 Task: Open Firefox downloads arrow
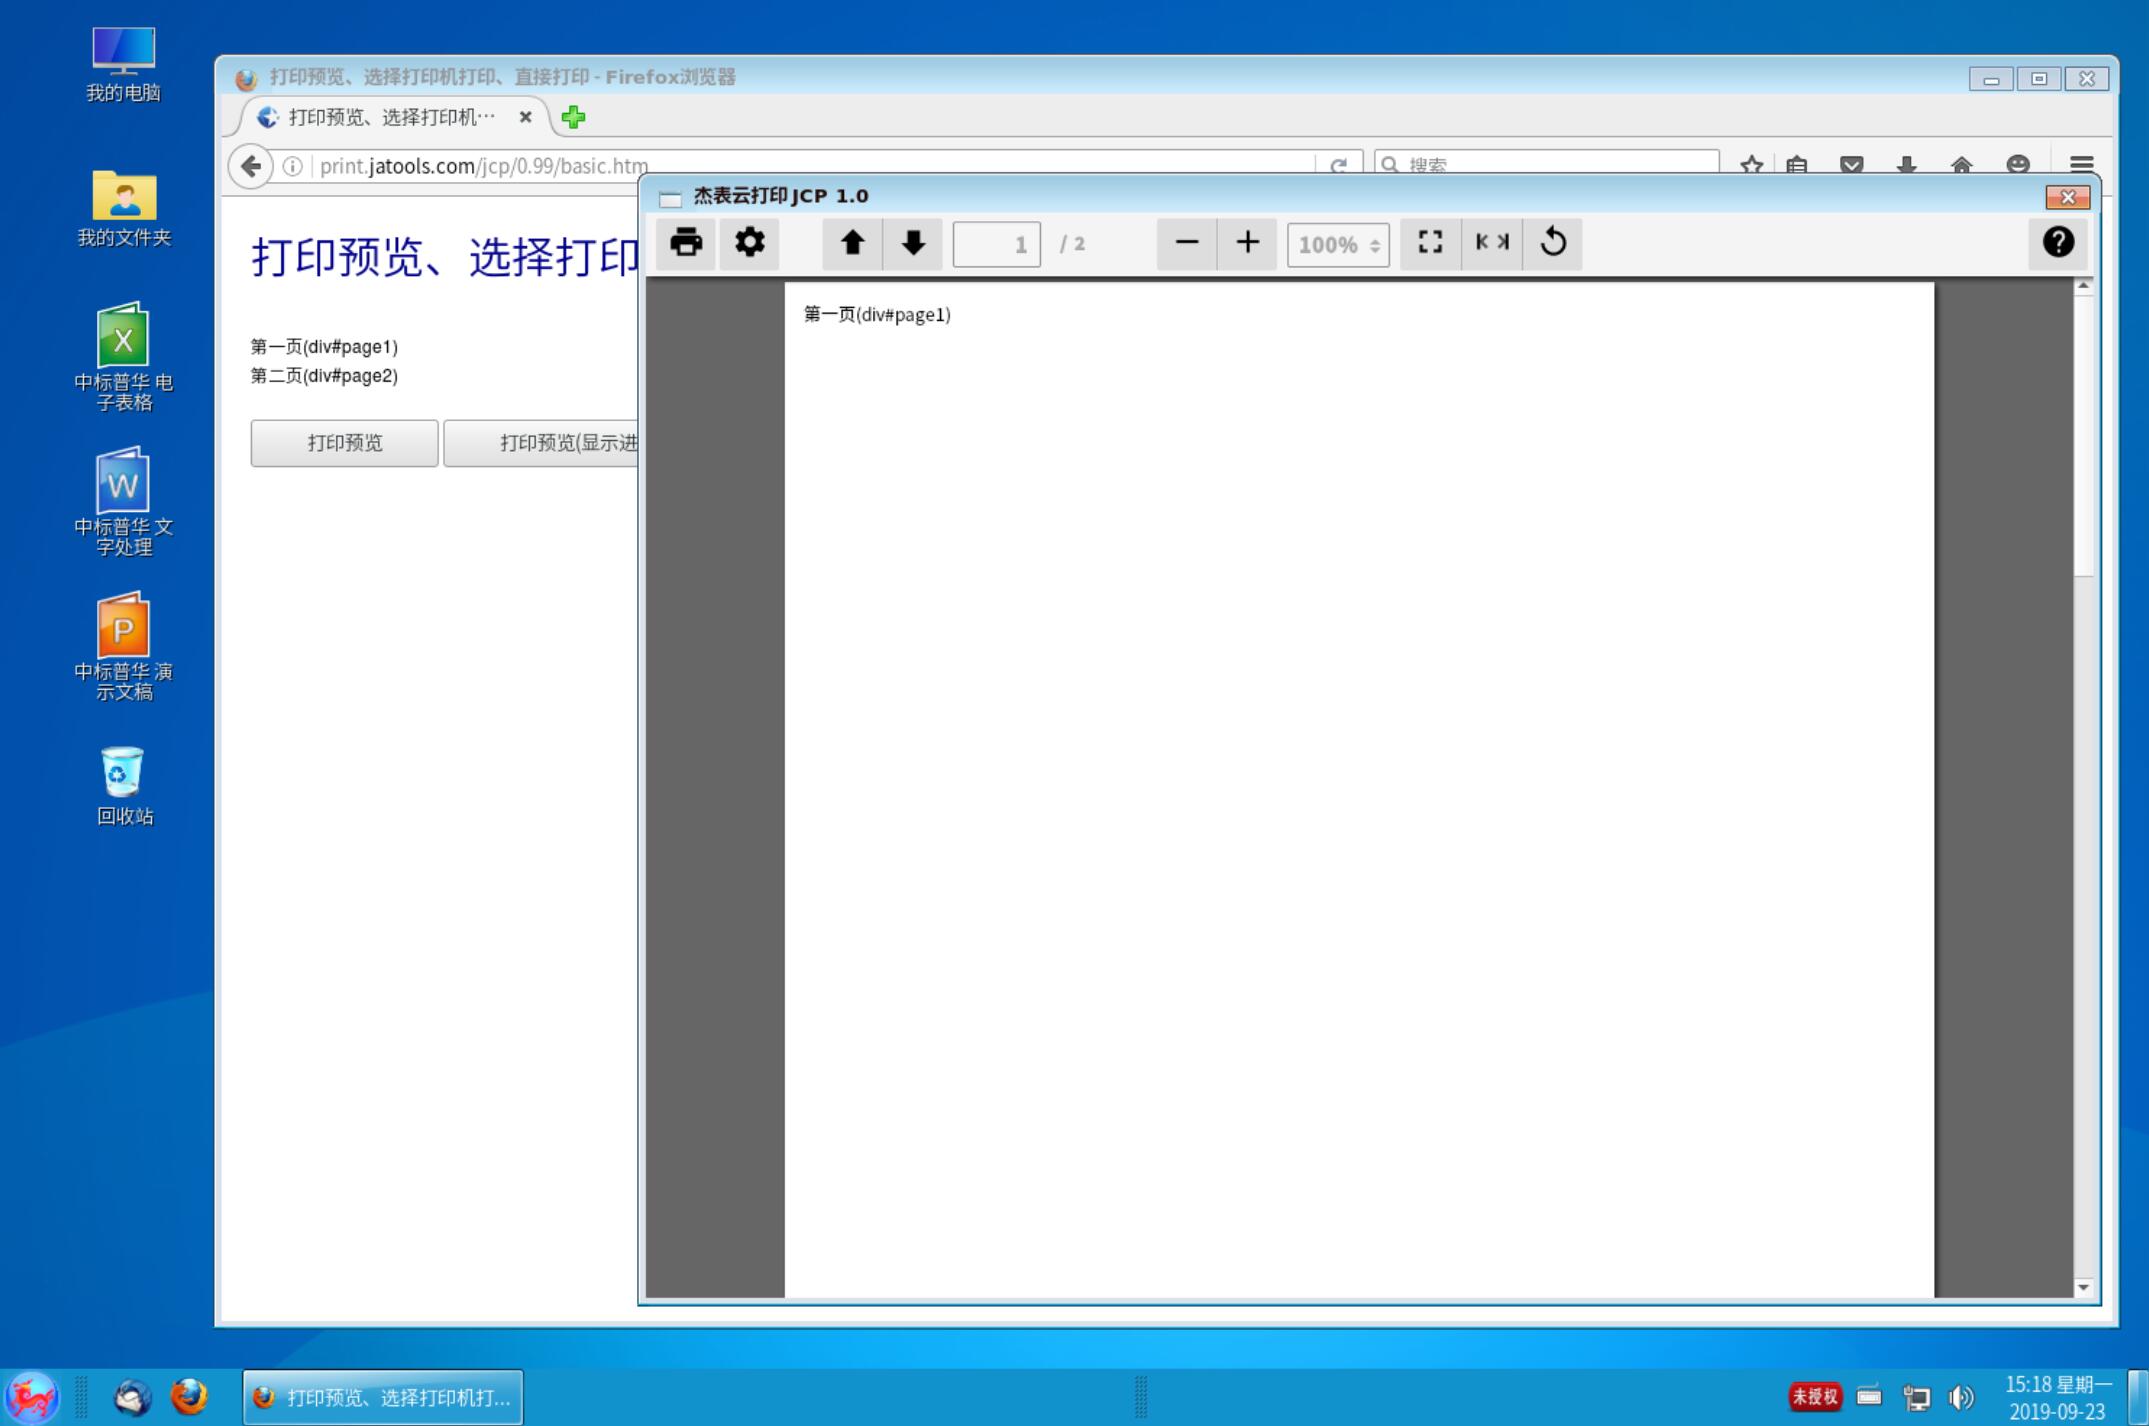click(x=1907, y=165)
